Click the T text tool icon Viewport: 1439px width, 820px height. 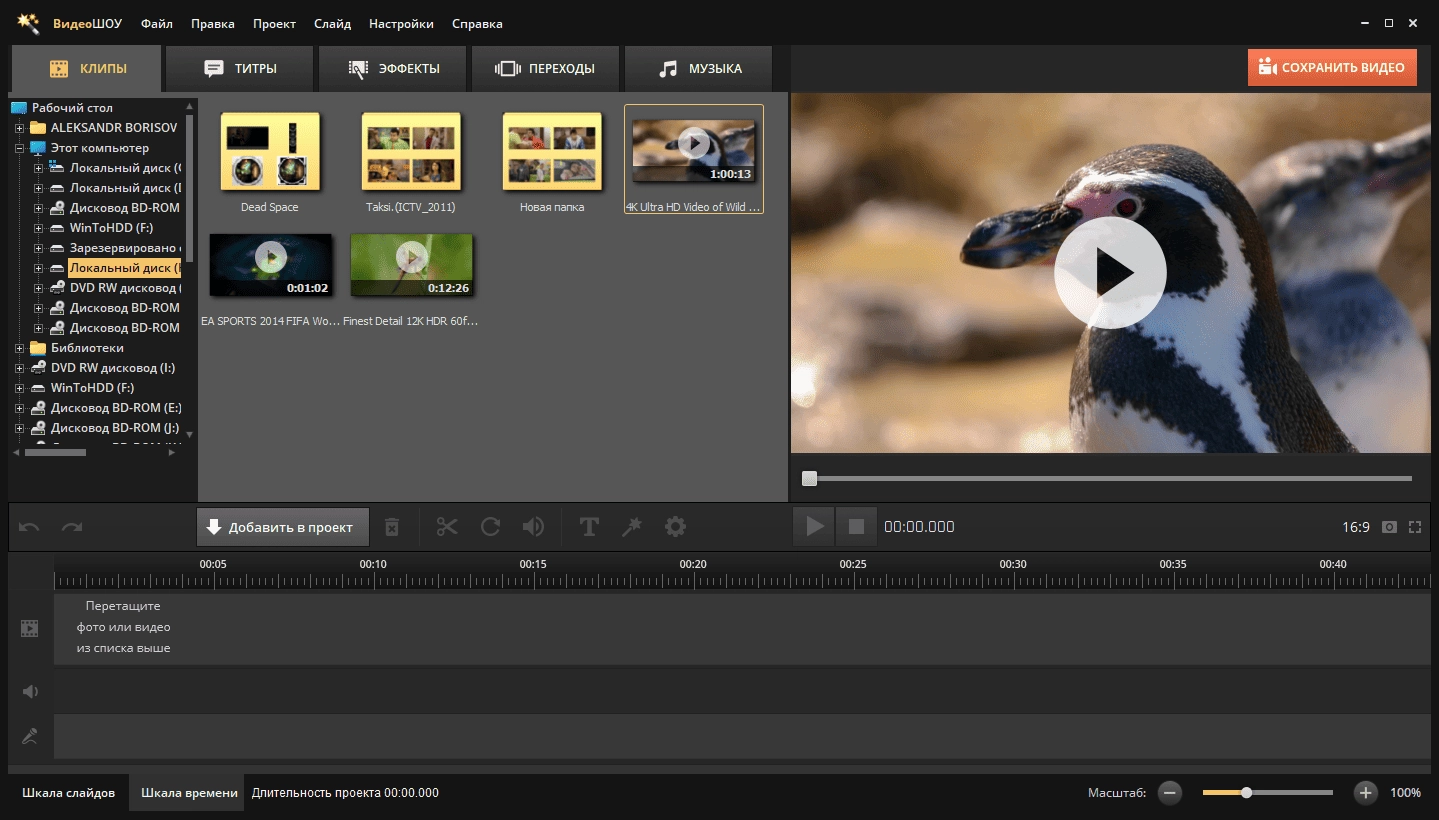[589, 527]
